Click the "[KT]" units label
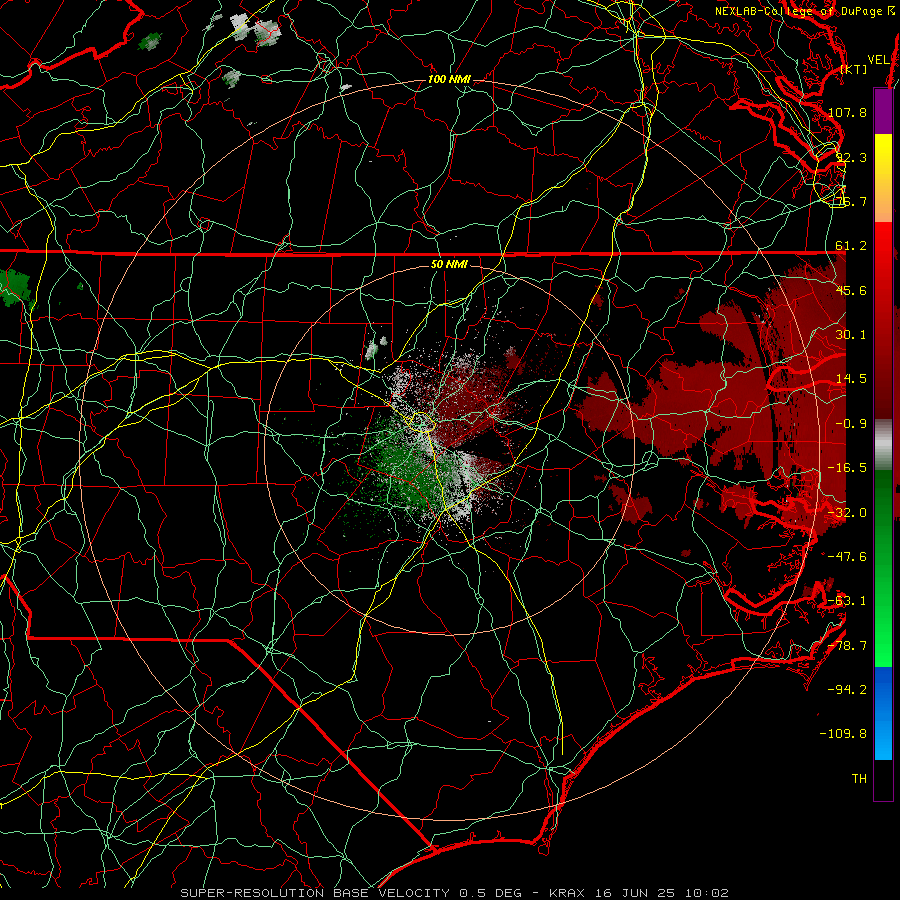This screenshot has width=900, height=900. point(854,69)
